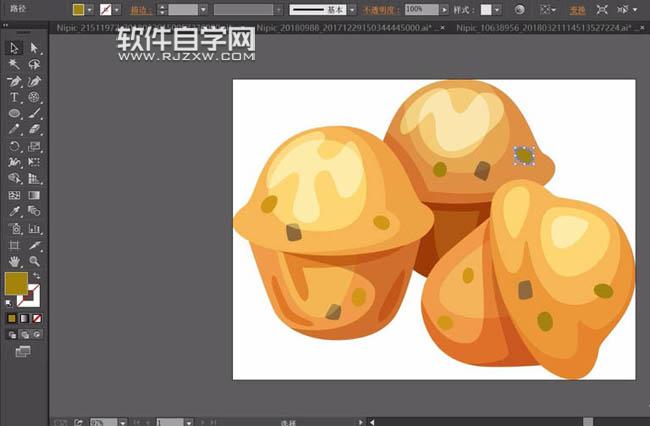650x426 pixels.
Task: Enable Draw Normal mode
Action: 12,334
